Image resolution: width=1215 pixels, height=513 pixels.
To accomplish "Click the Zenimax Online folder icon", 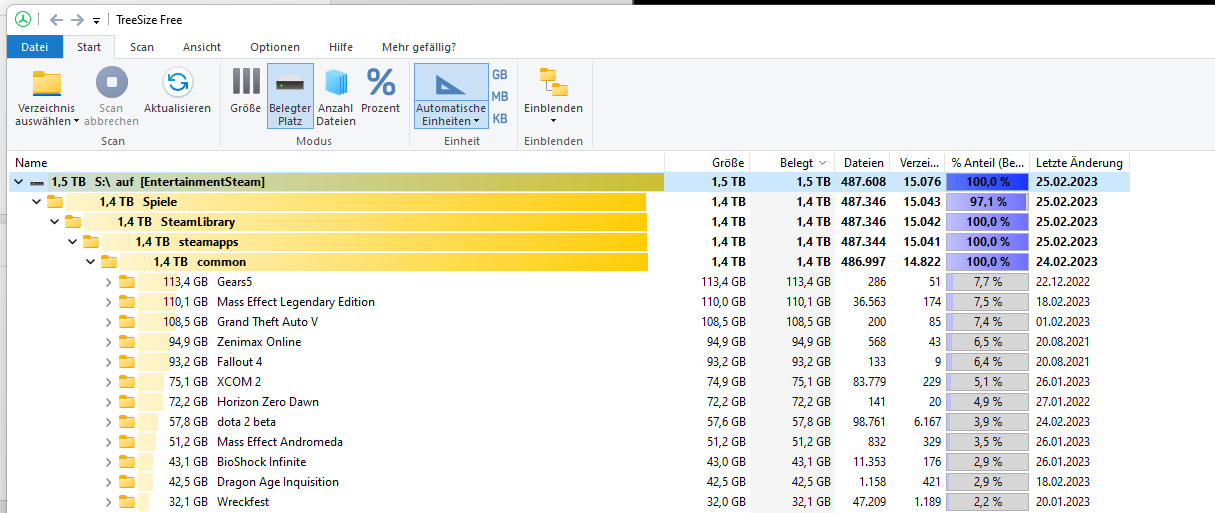I will [x=127, y=342].
